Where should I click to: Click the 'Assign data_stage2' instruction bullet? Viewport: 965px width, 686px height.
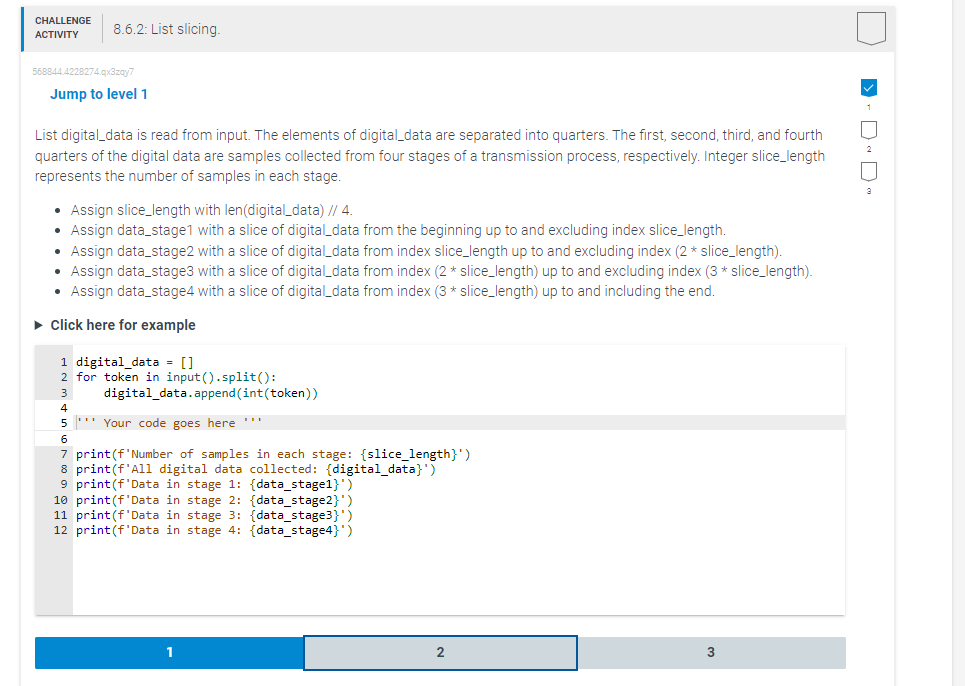coord(426,251)
